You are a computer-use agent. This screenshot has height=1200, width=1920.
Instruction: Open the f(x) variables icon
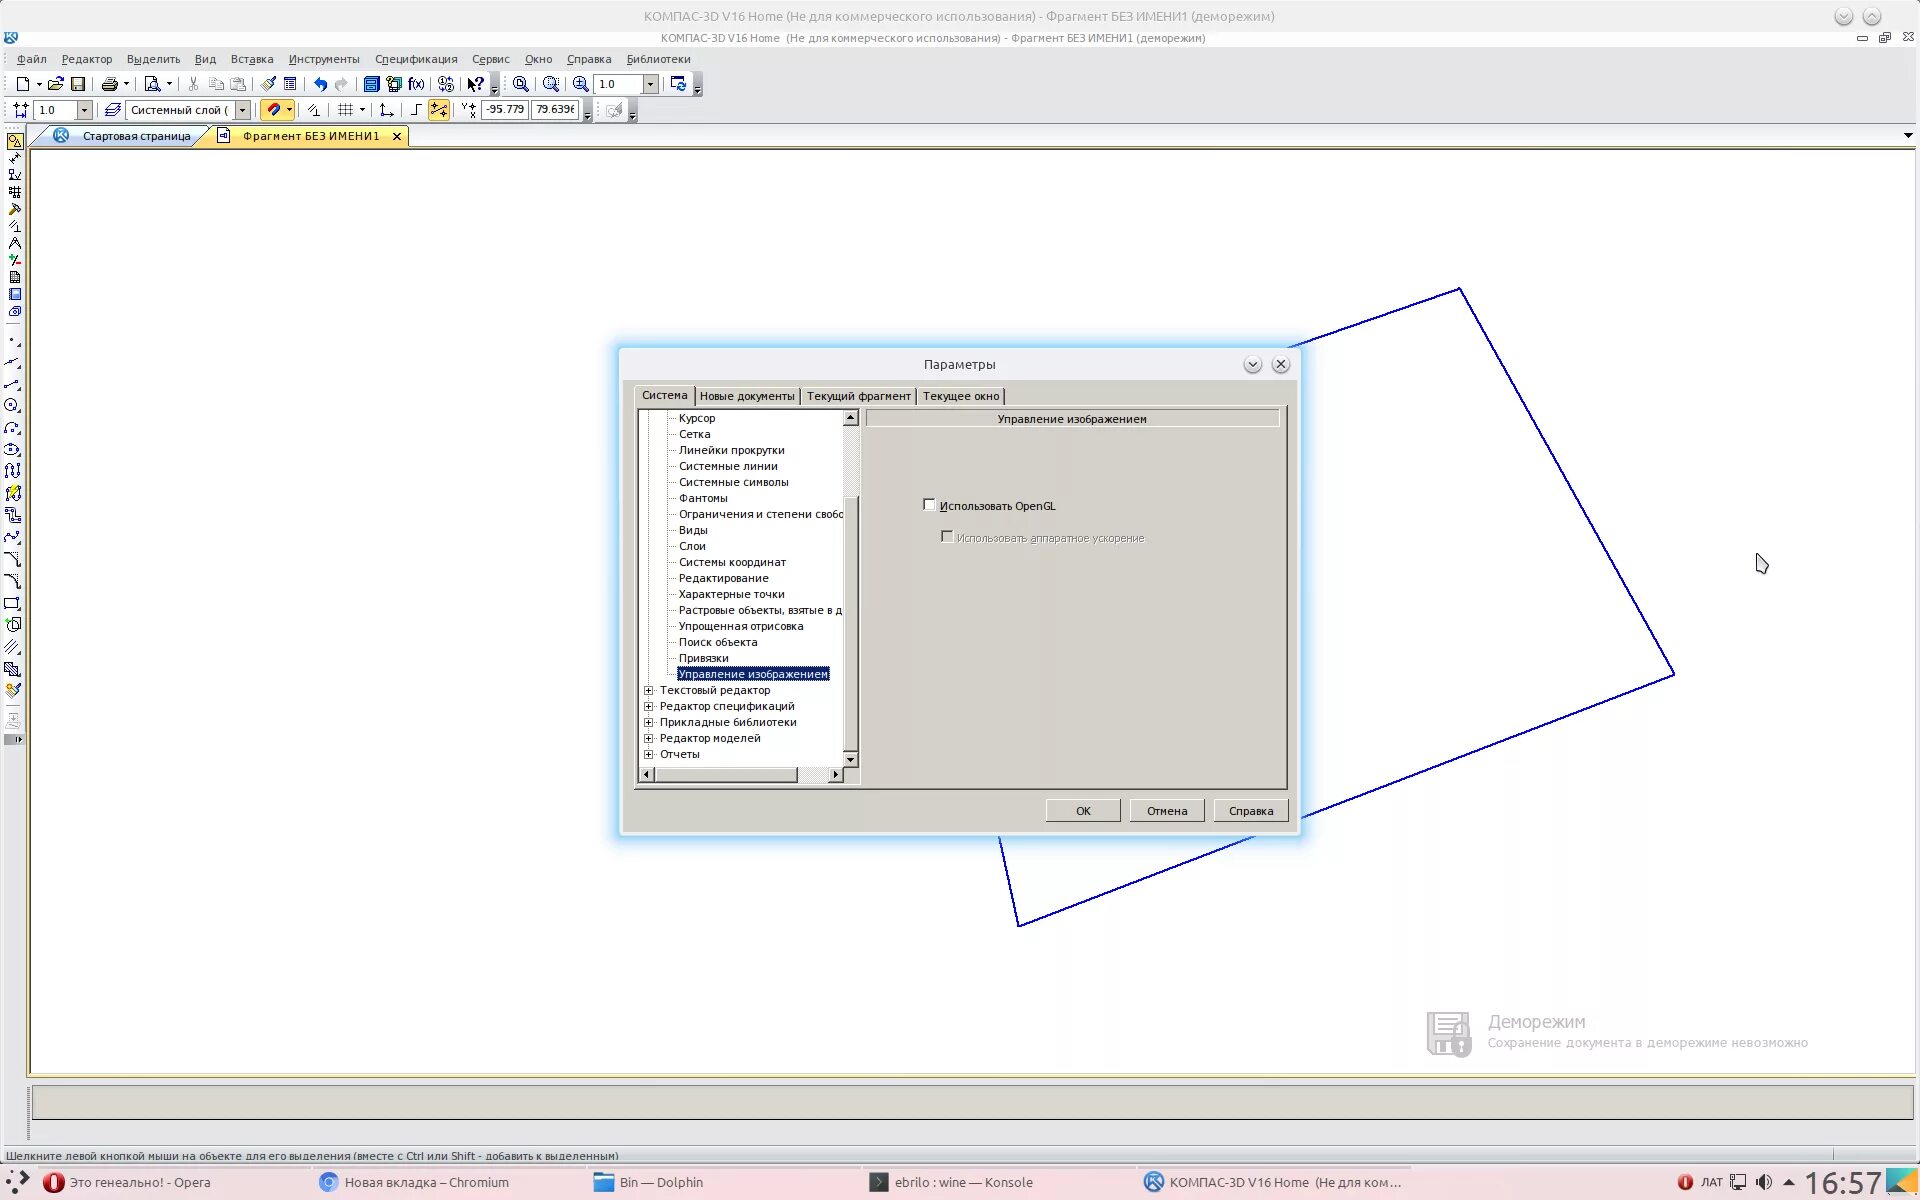coord(417,84)
